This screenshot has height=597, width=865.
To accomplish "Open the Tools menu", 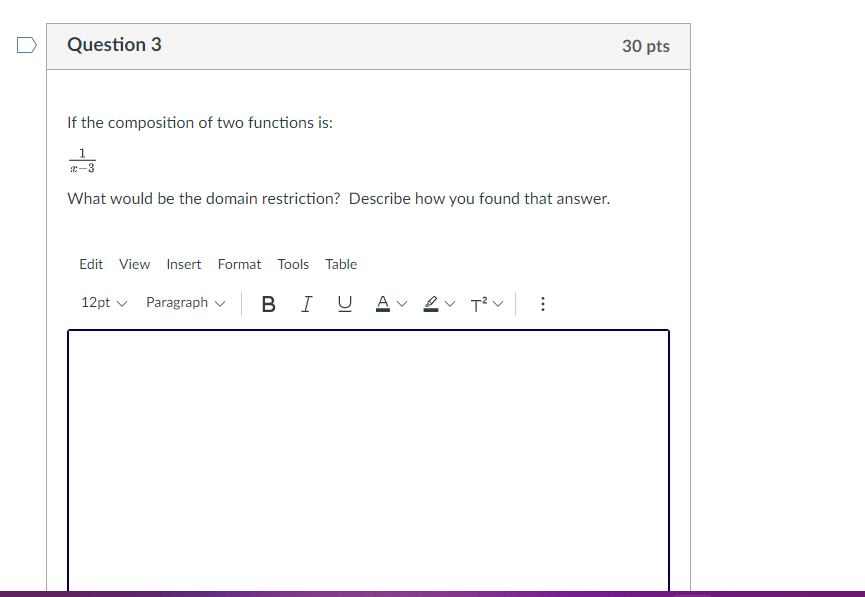I will click(293, 264).
